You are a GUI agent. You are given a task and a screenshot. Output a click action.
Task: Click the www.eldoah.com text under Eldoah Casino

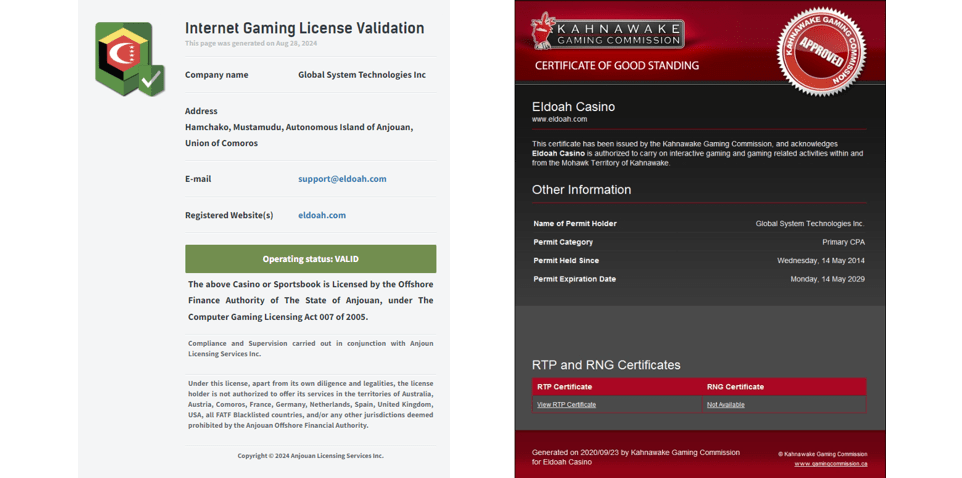pos(560,119)
